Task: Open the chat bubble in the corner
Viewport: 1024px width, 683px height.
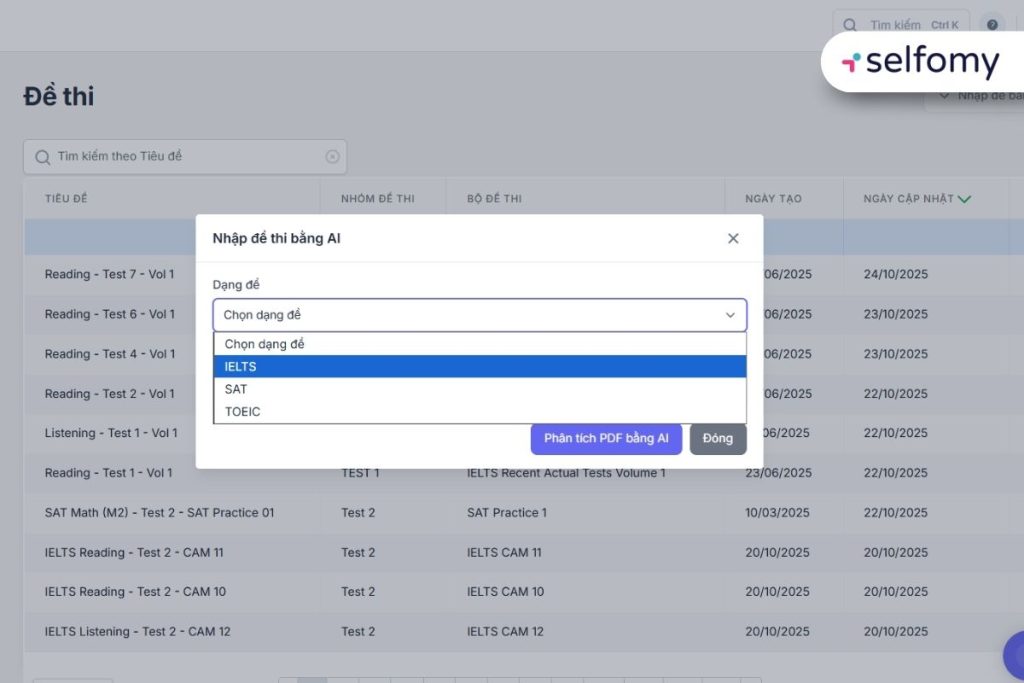Action: pyautogui.click(x=1015, y=655)
